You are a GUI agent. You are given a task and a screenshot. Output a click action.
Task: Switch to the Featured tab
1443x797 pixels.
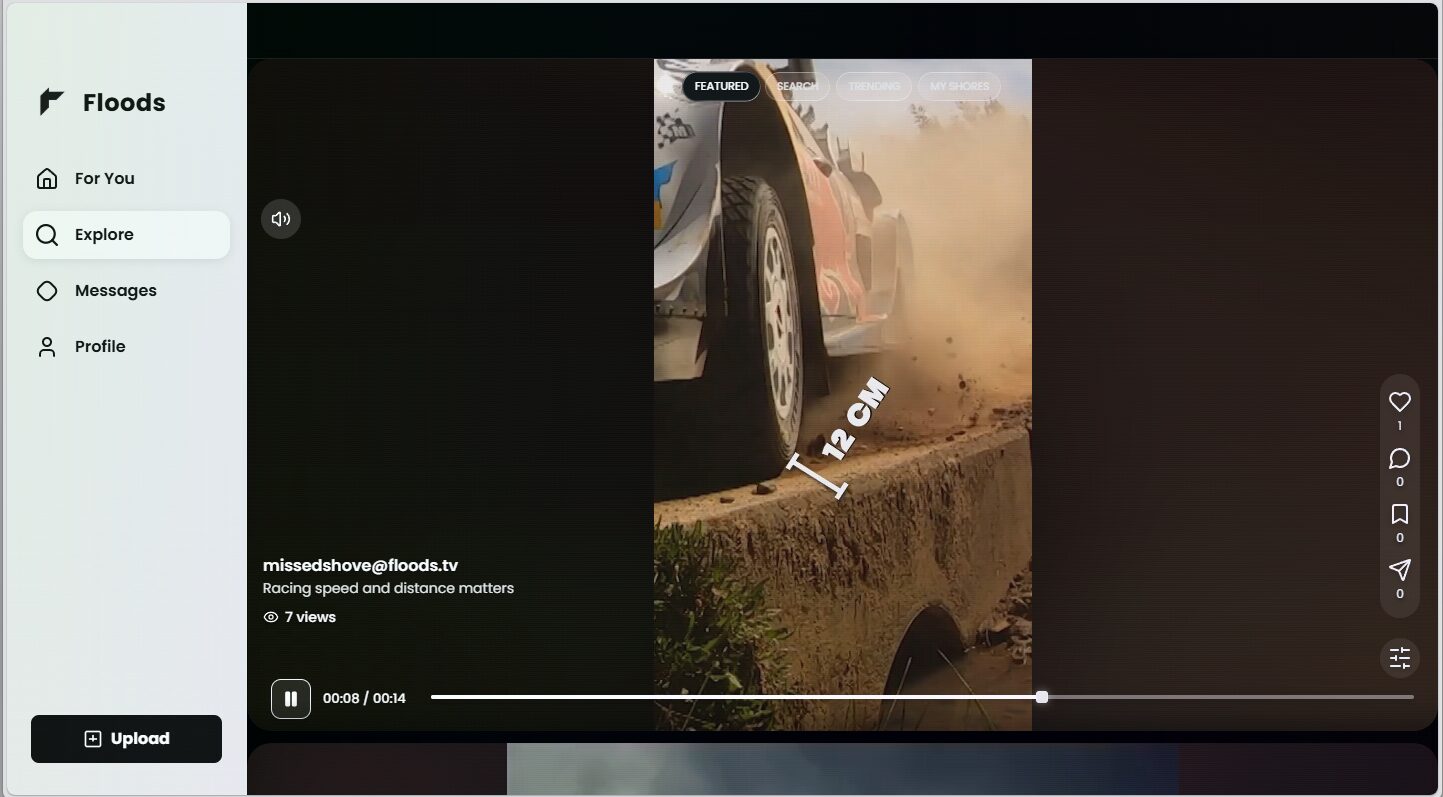coord(721,86)
